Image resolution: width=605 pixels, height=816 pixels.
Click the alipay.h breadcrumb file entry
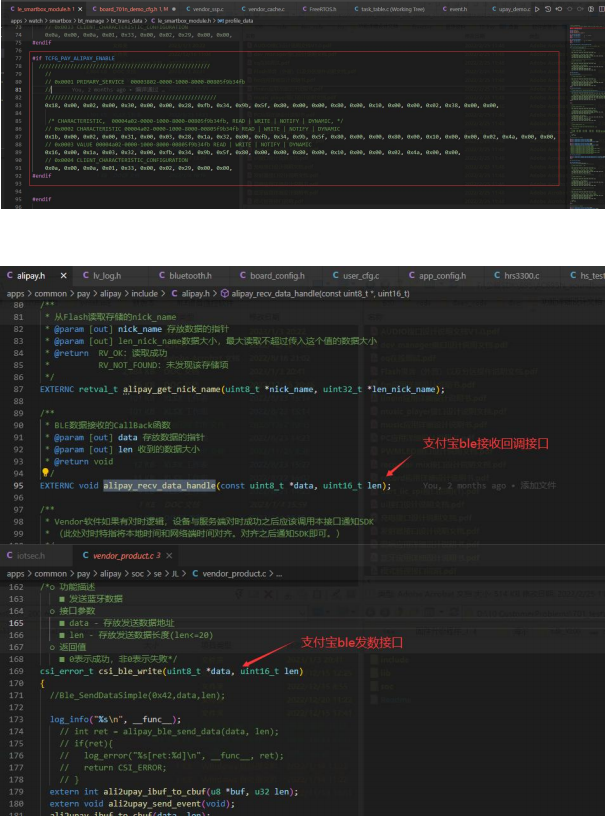pos(195,294)
